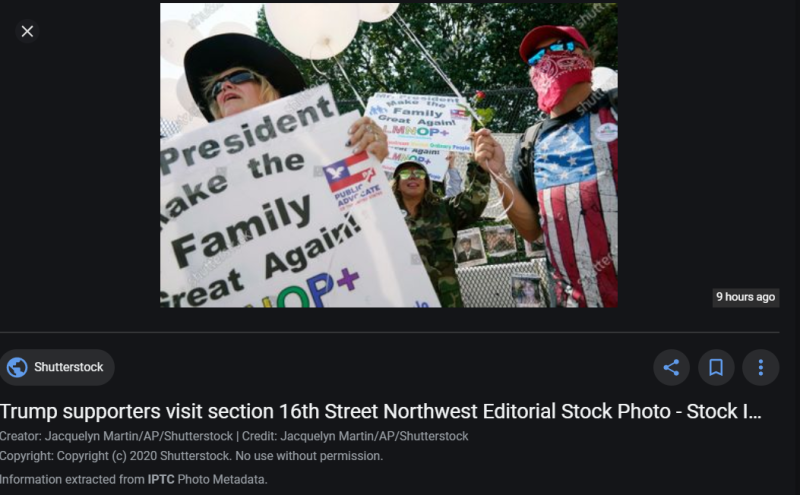Open the main protest photo preview
The height and width of the screenshot is (495, 800).
[389, 155]
